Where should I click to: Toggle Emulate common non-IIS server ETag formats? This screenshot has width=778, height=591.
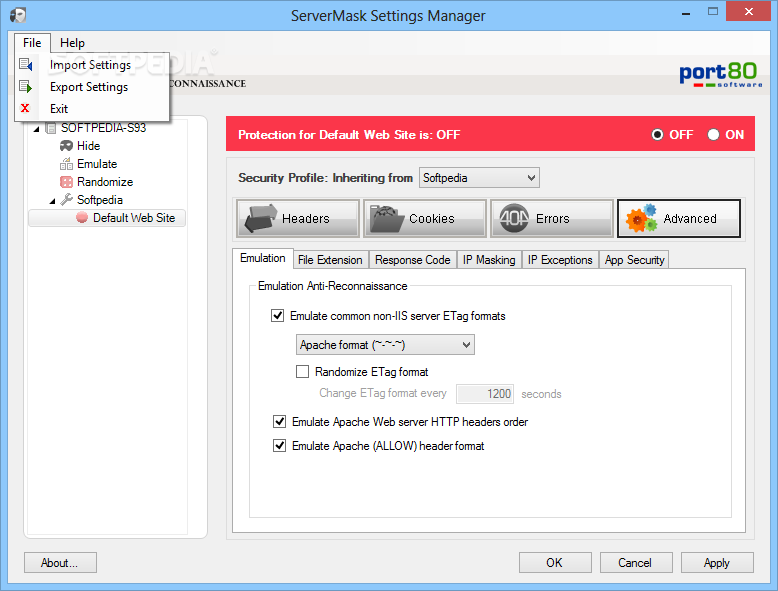tap(277, 316)
